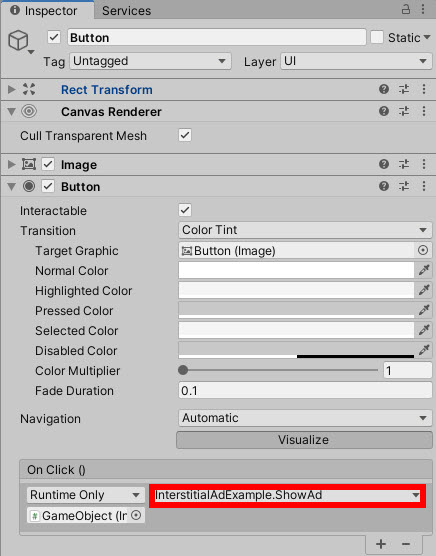Click the Button component icon
Image resolution: width=436 pixels, height=556 pixels.
coord(29,186)
